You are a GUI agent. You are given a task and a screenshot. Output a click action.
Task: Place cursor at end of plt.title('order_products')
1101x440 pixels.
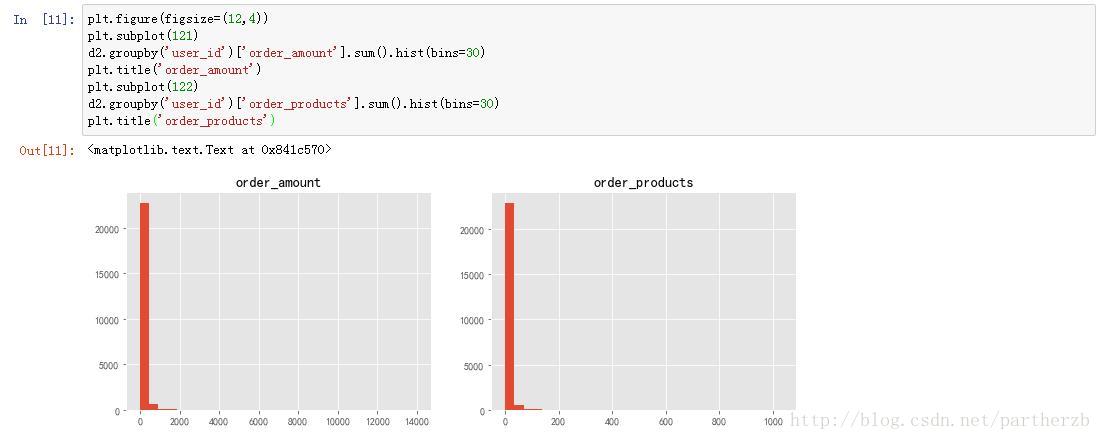pyautogui.click(x=276, y=121)
